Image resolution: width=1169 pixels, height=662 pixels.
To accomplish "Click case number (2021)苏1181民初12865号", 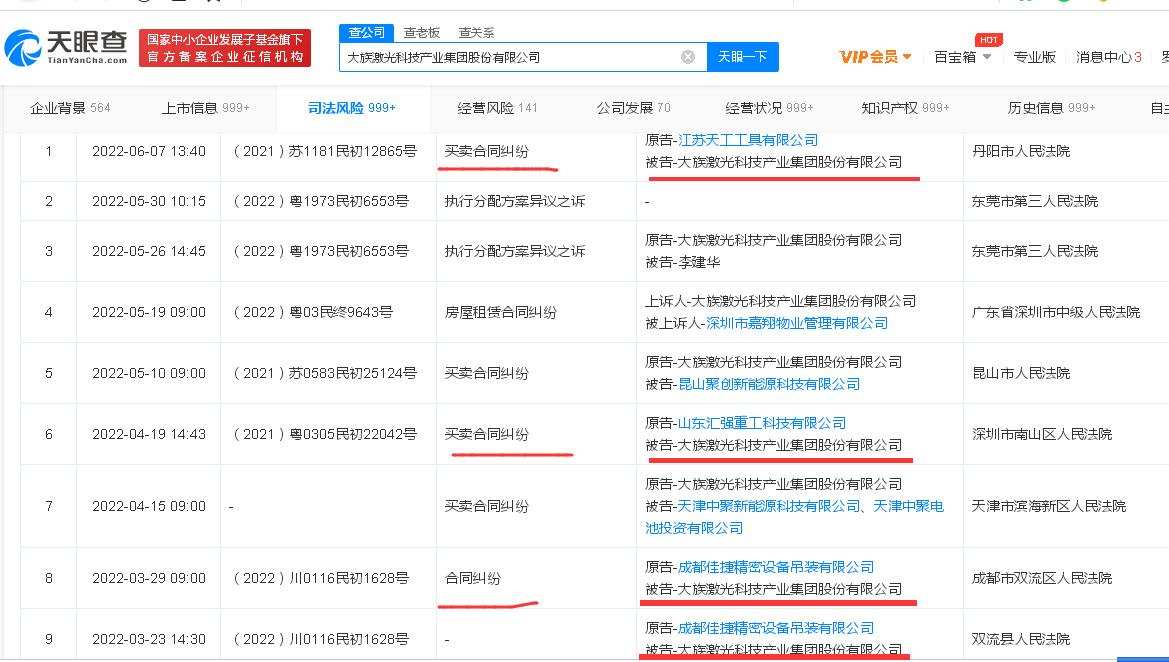I will (x=325, y=151).
